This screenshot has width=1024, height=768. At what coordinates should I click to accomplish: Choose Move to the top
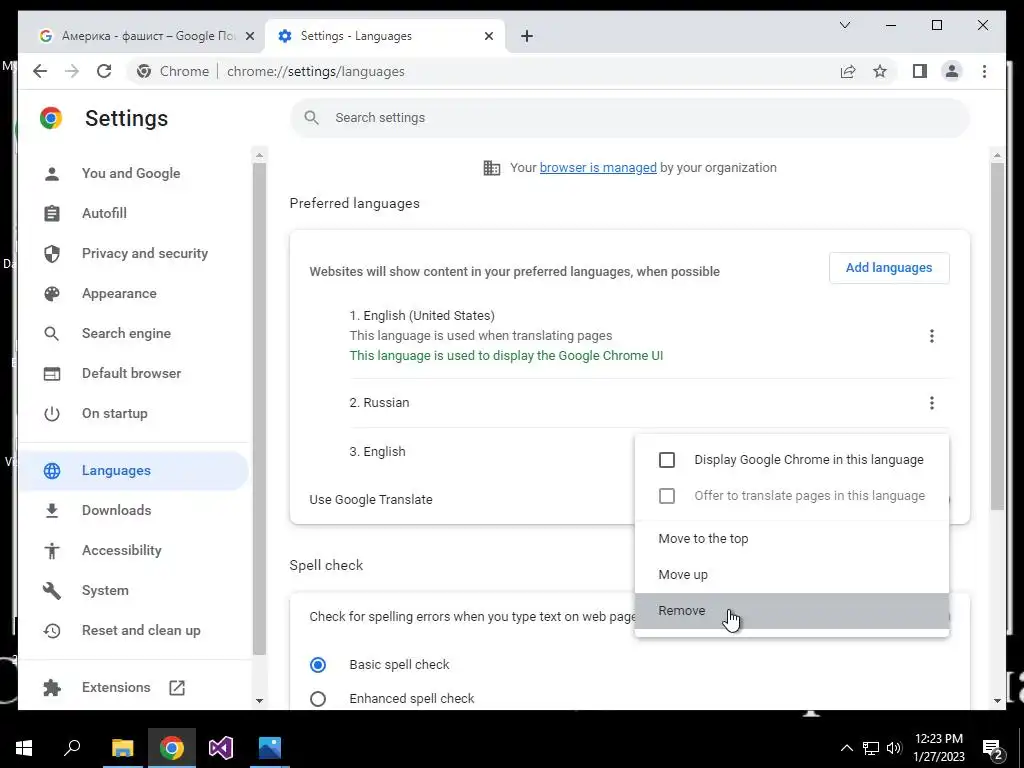[x=792, y=539]
